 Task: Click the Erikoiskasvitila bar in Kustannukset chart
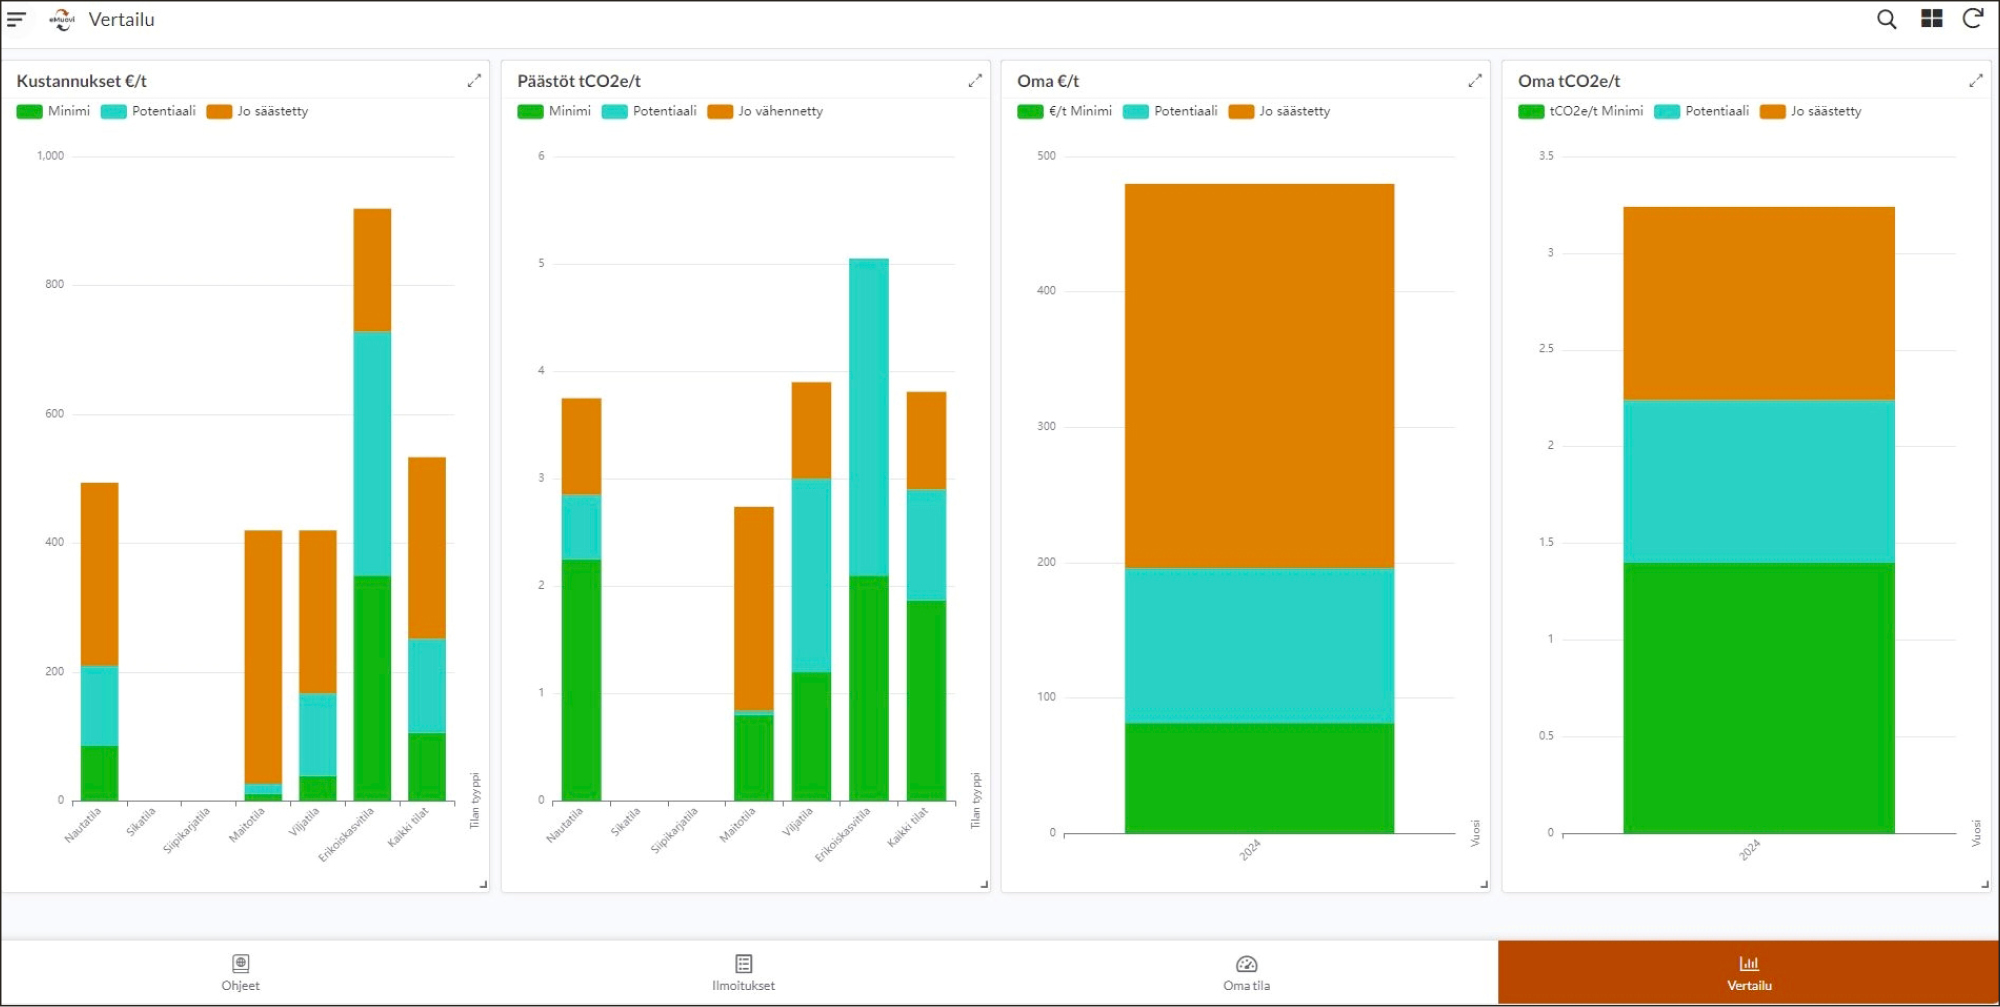(x=372, y=505)
